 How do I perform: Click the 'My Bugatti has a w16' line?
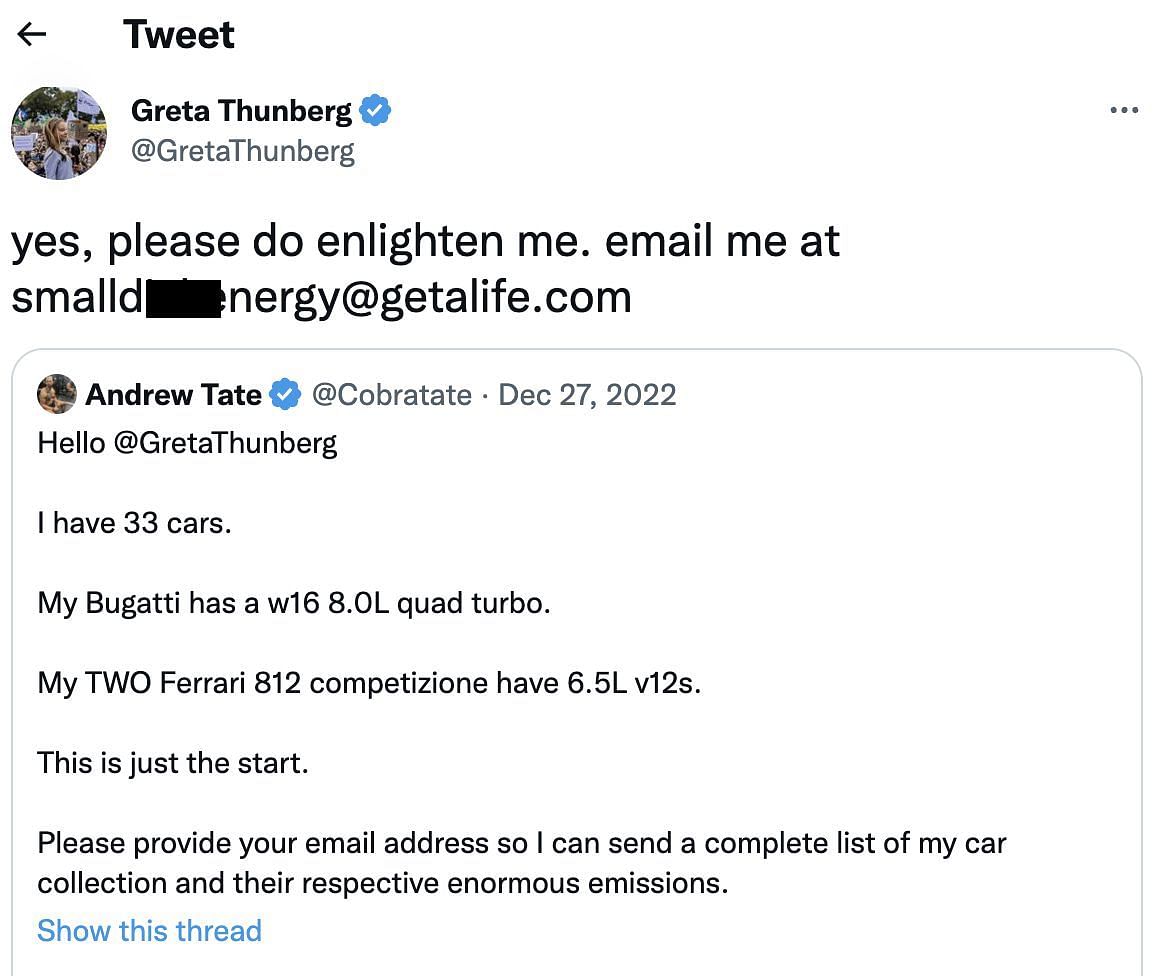pyautogui.click(x=294, y=603)
